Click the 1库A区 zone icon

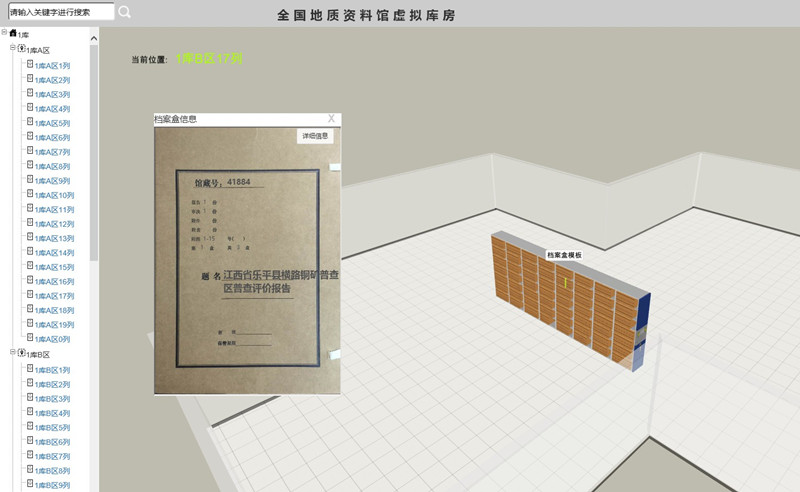21,49
